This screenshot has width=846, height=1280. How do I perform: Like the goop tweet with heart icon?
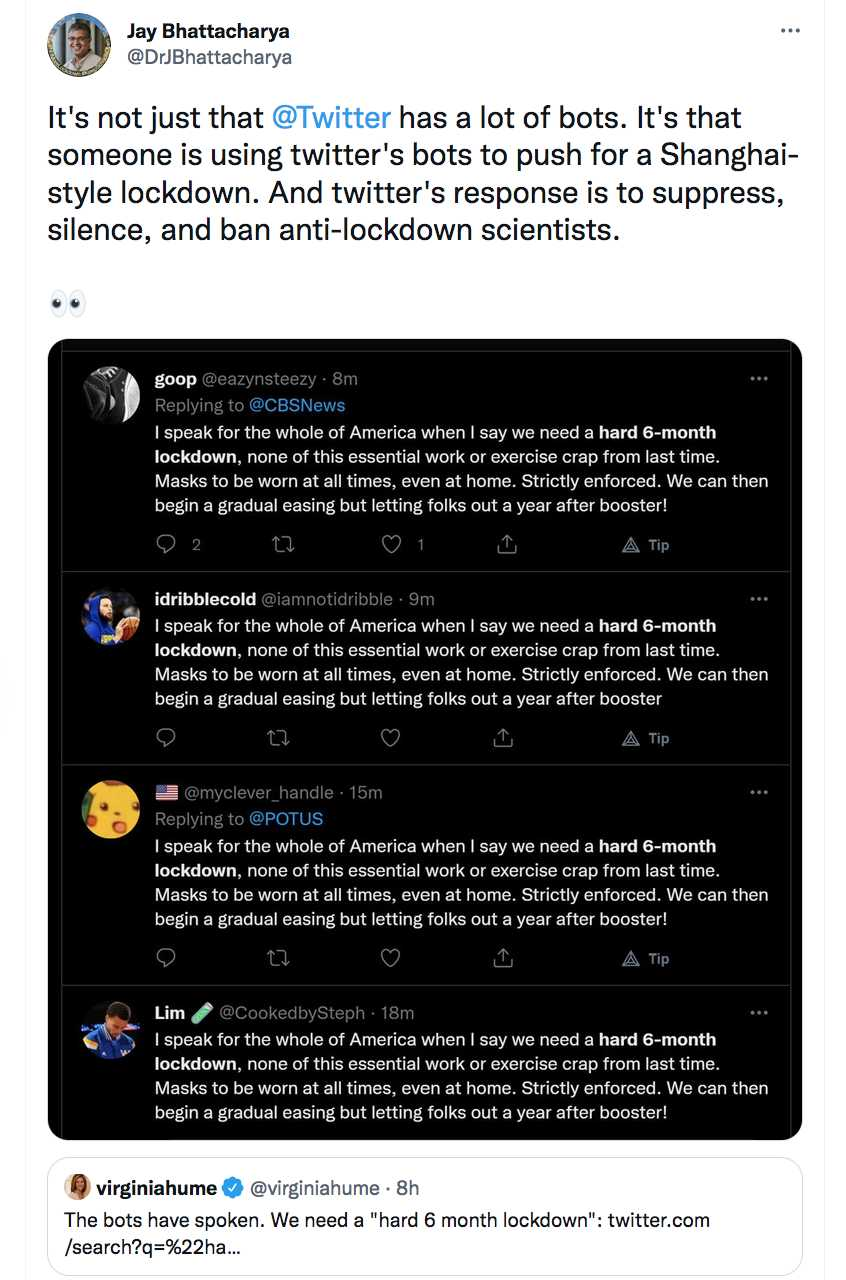tap(392, 544)
